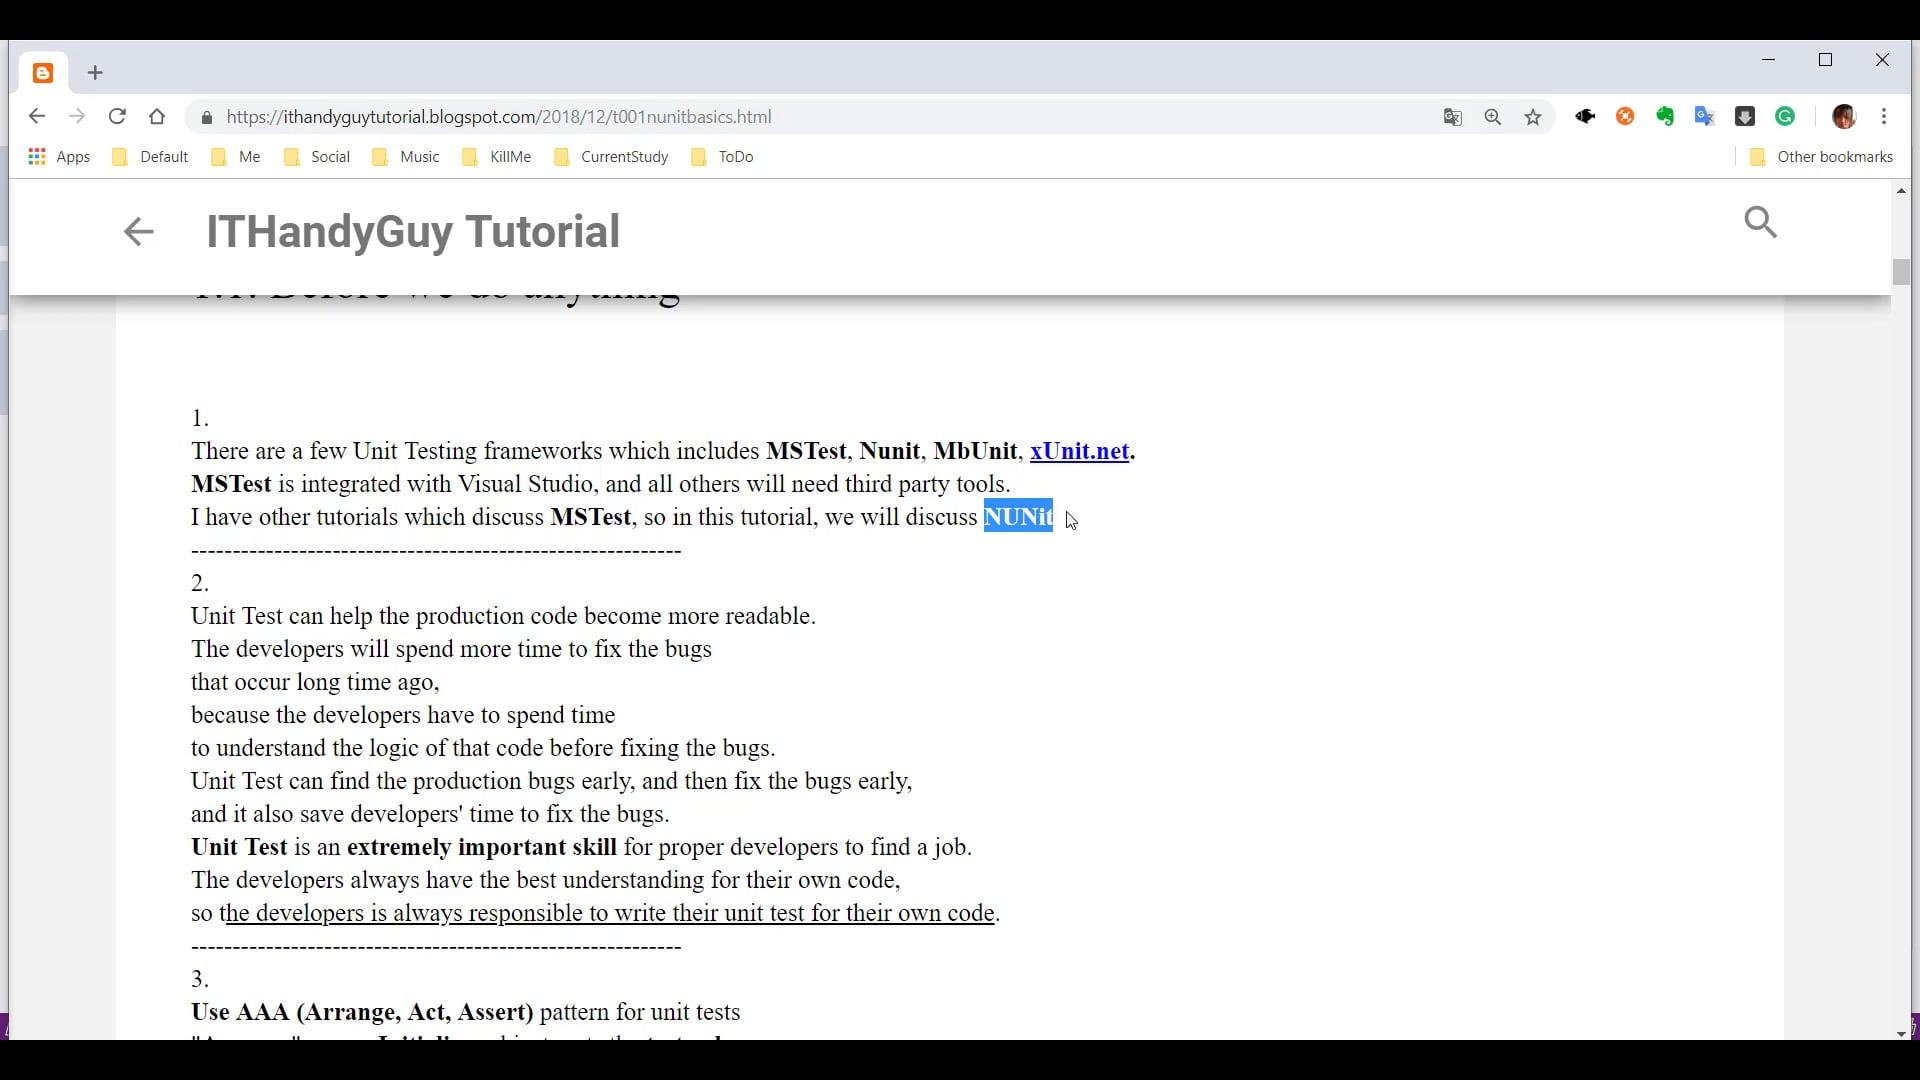Click the Google Translate extension icon
This screenshot has width=1920, height=1080.
pyautogui.click(x=1705, y=117)
